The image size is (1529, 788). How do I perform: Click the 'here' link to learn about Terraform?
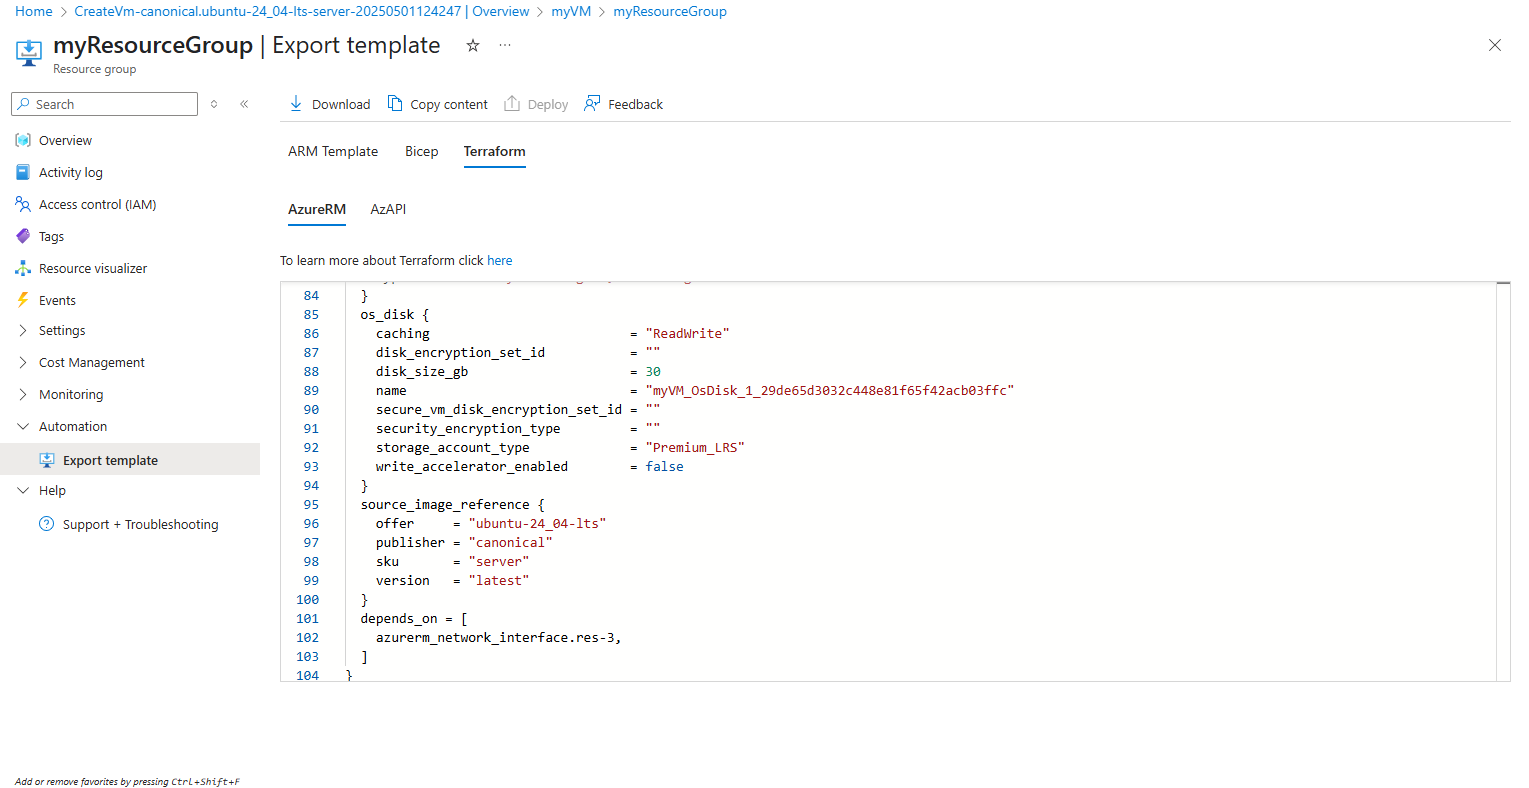pyautogui.click(x=499, y=260)
